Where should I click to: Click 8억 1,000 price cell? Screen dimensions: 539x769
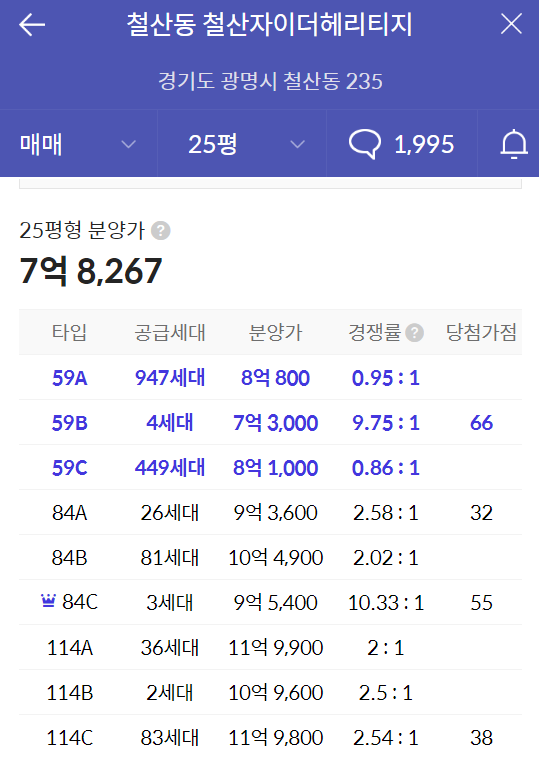click(275, 468)
